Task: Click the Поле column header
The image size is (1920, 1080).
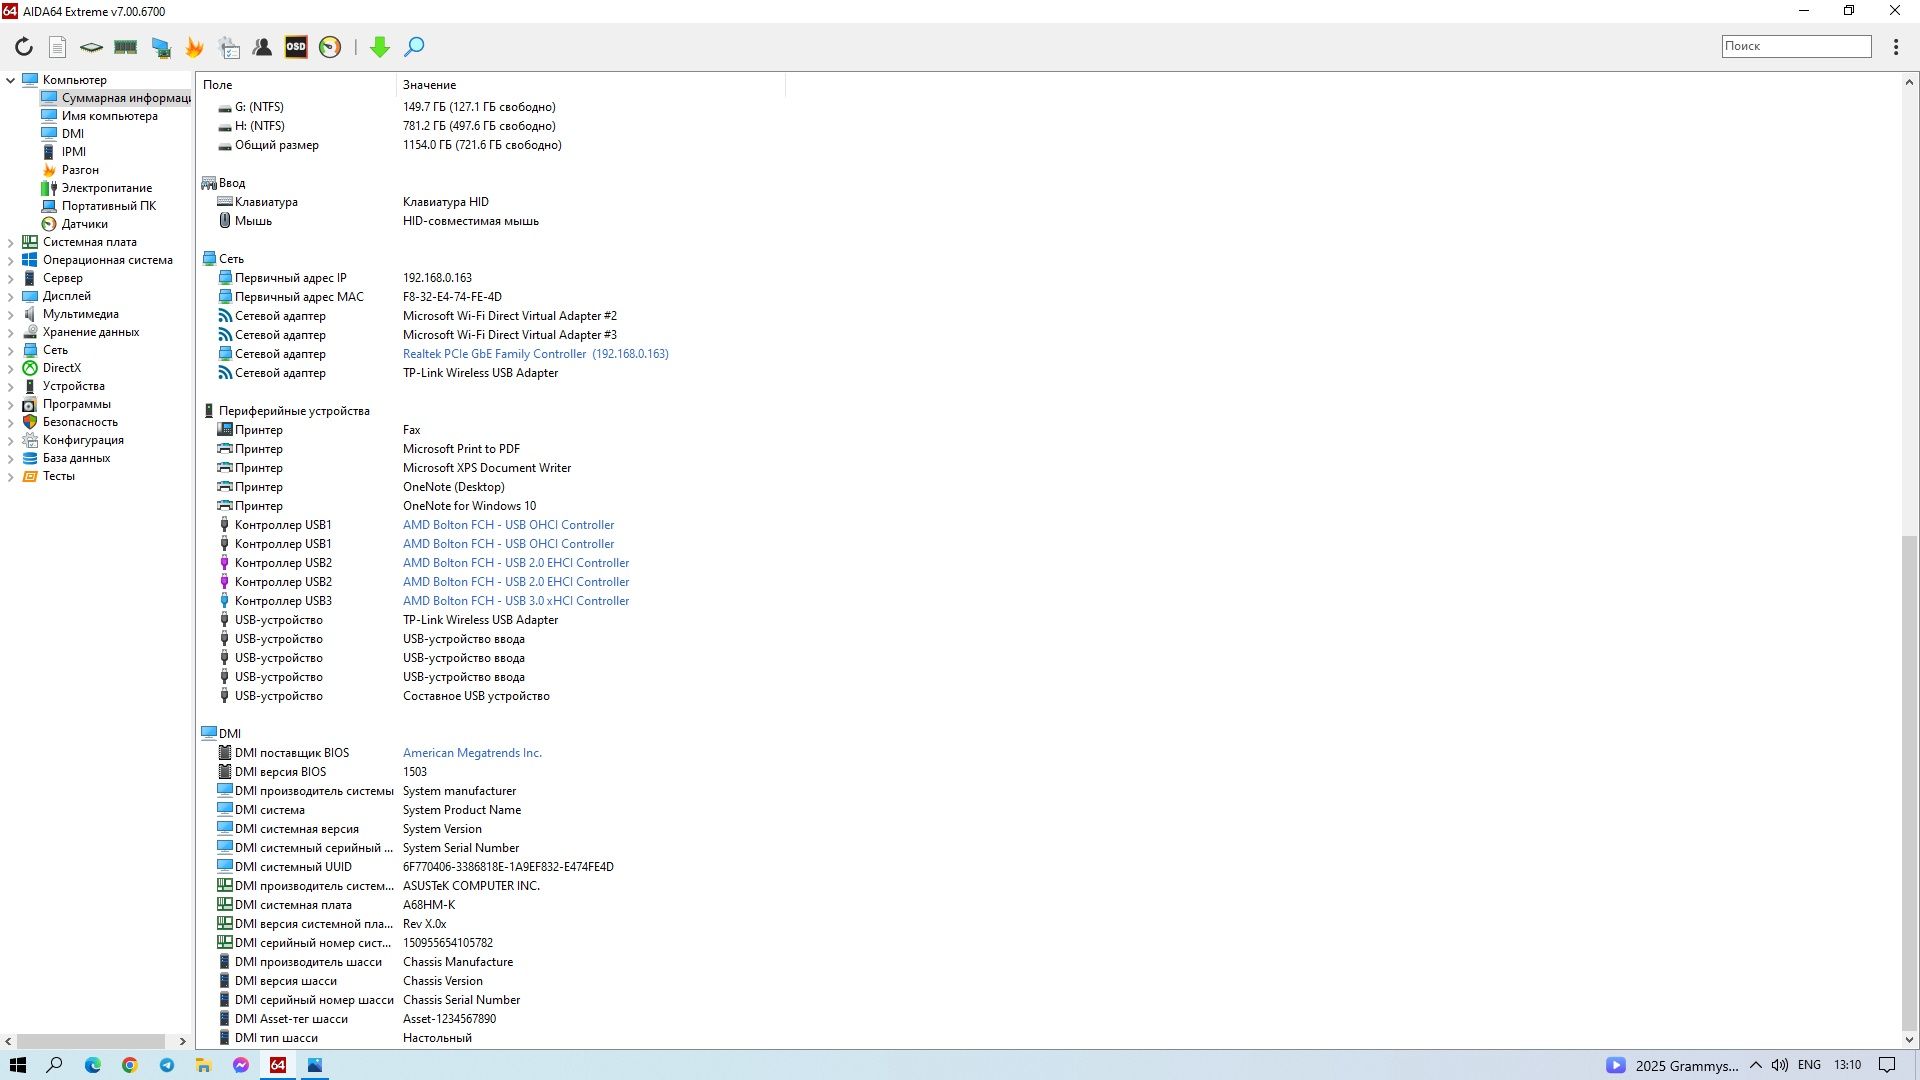Action: click(x=296, y=85)
